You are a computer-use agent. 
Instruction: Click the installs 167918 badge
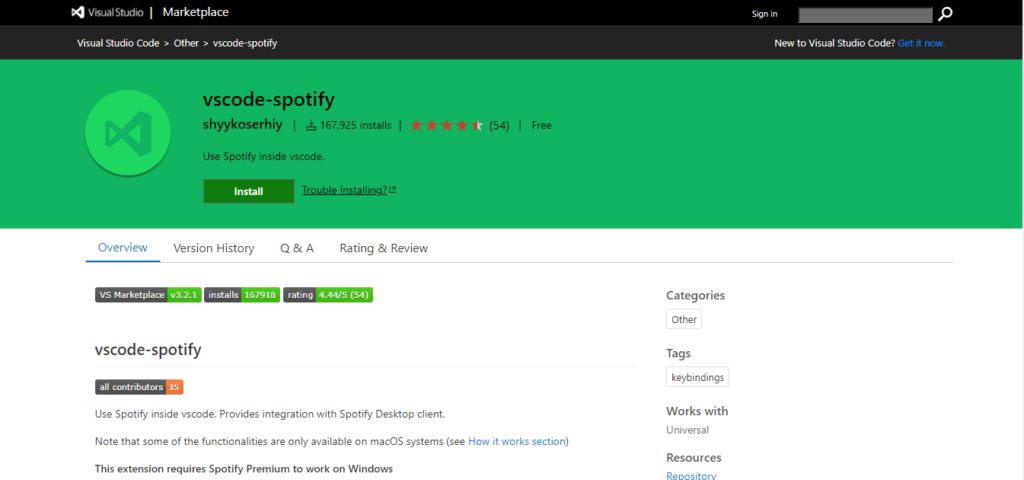[242, 295]
